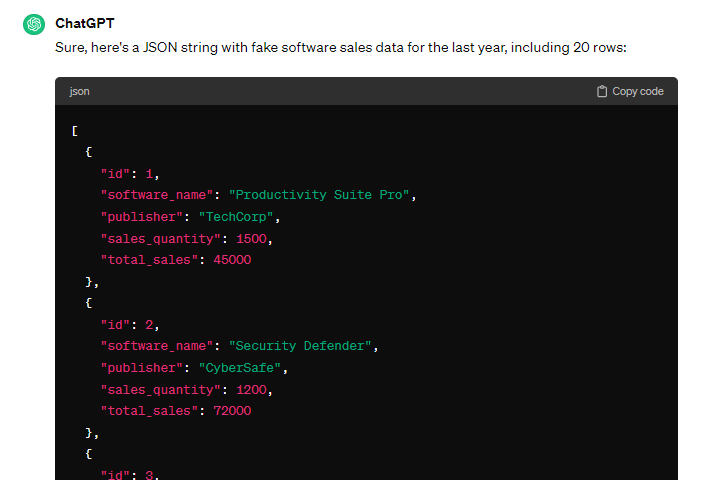The width and height of the screenshot is (714, 480).
Task: Click the "id": 2 line
Action: pos(130,325)
